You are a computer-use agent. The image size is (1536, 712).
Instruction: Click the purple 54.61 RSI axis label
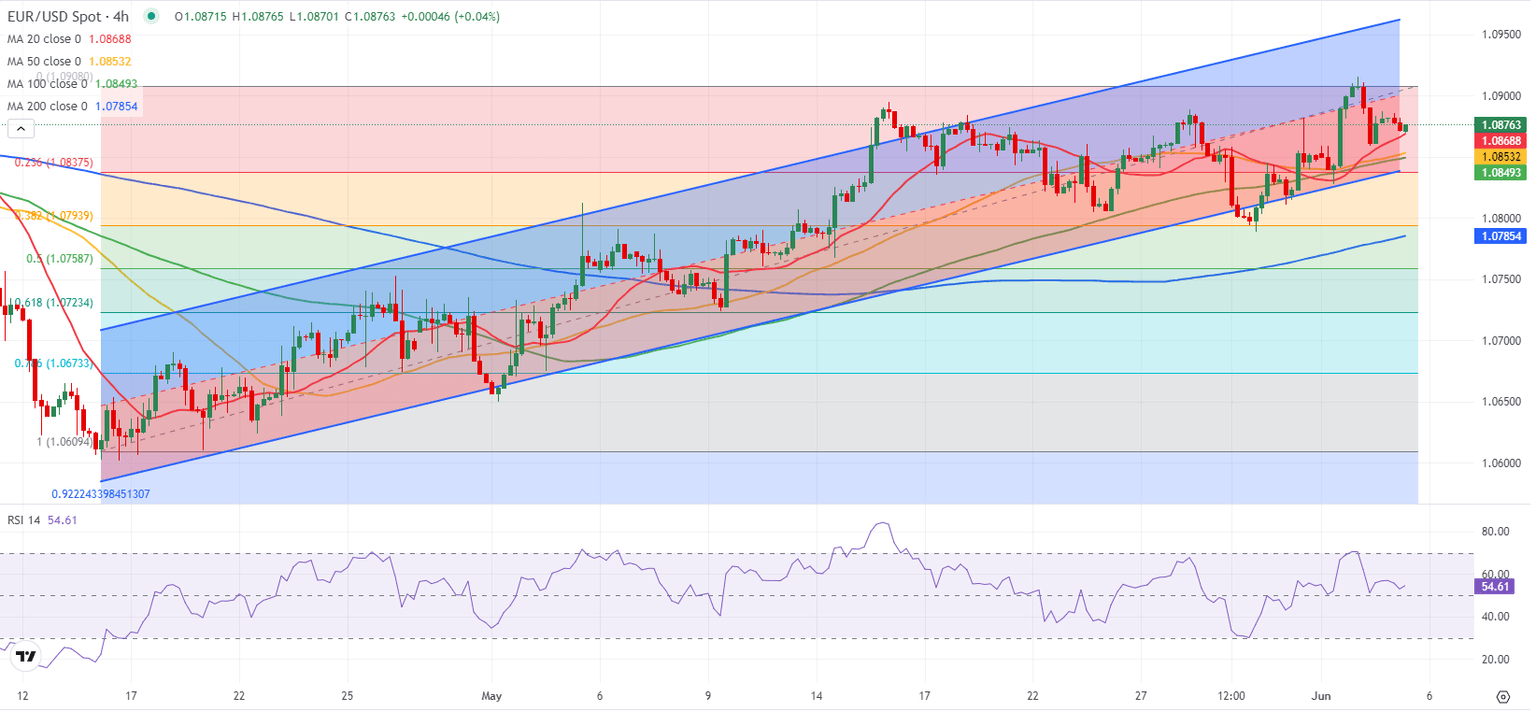[1493, 587]
